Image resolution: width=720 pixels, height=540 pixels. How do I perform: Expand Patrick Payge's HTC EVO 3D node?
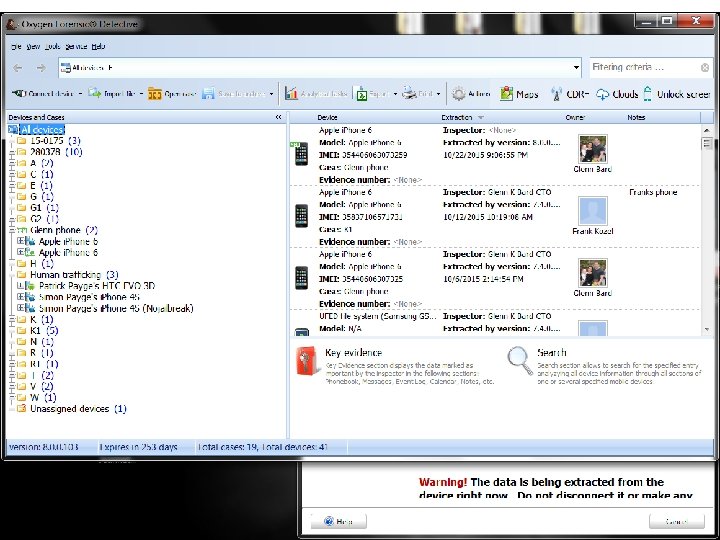[20, 286]
